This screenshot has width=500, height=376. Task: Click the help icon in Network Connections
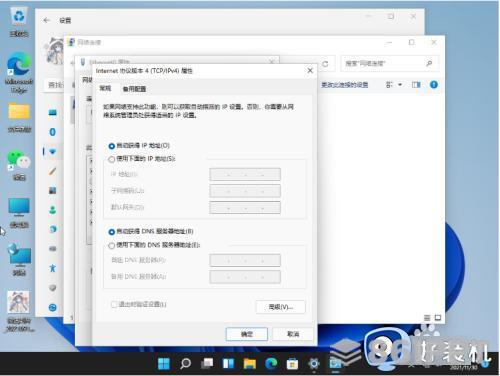pyautogui.click(x=434, y=85)
